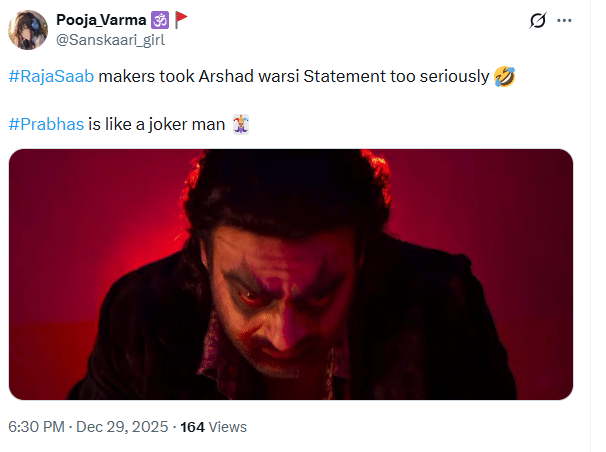Click the laughing emoji after 'seriously'
606x452 pixels.
coord(505,78)
